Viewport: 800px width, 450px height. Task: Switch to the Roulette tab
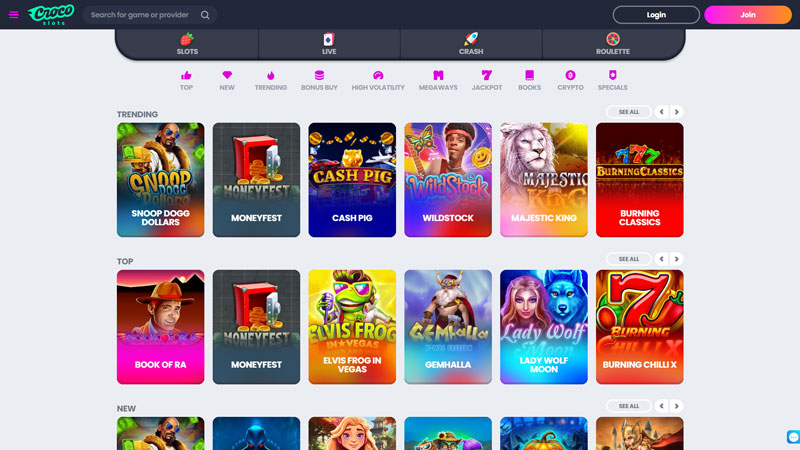(613, 44)
